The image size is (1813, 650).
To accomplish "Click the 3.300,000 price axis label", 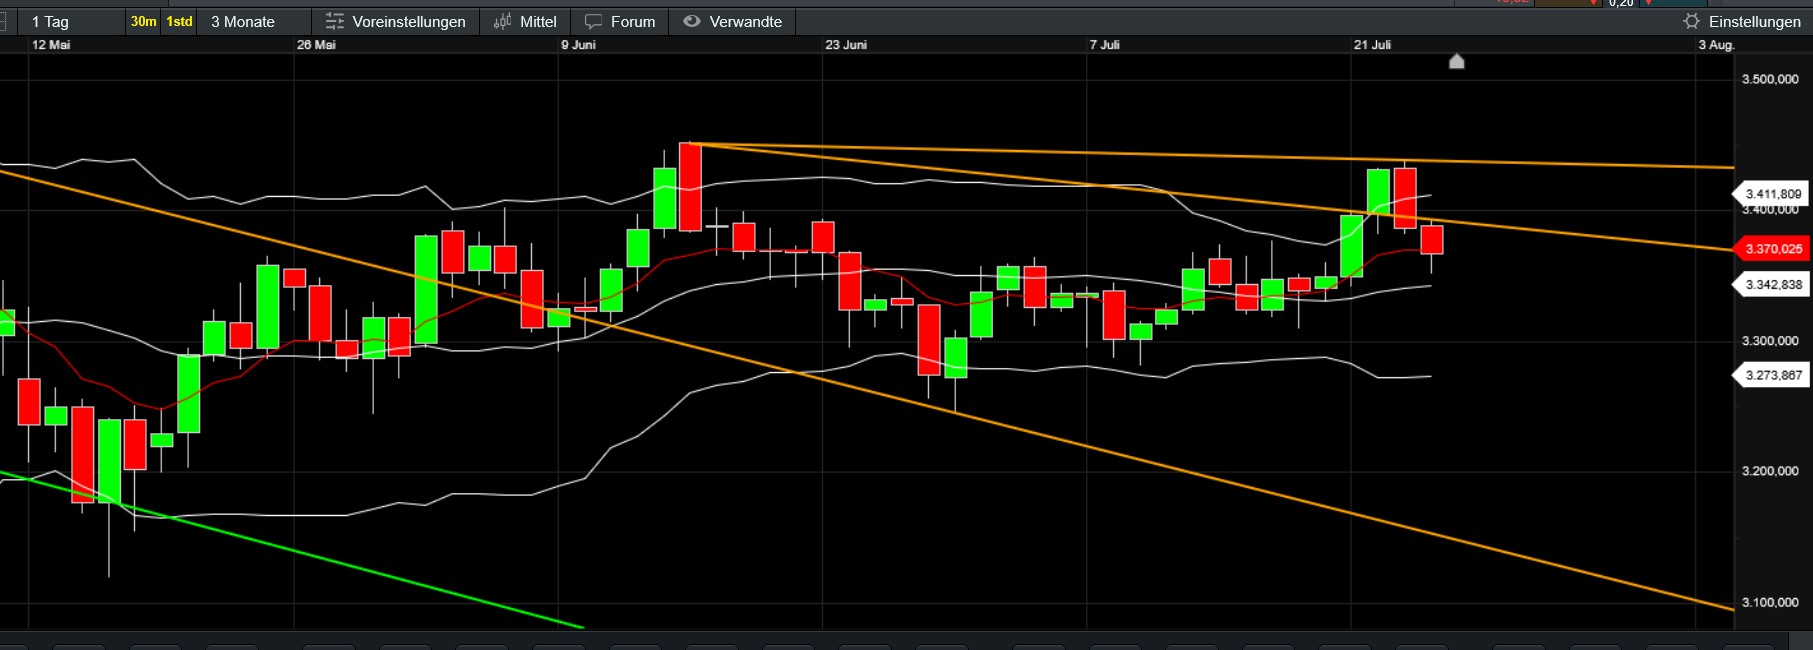I will [x=1770, y=341].
